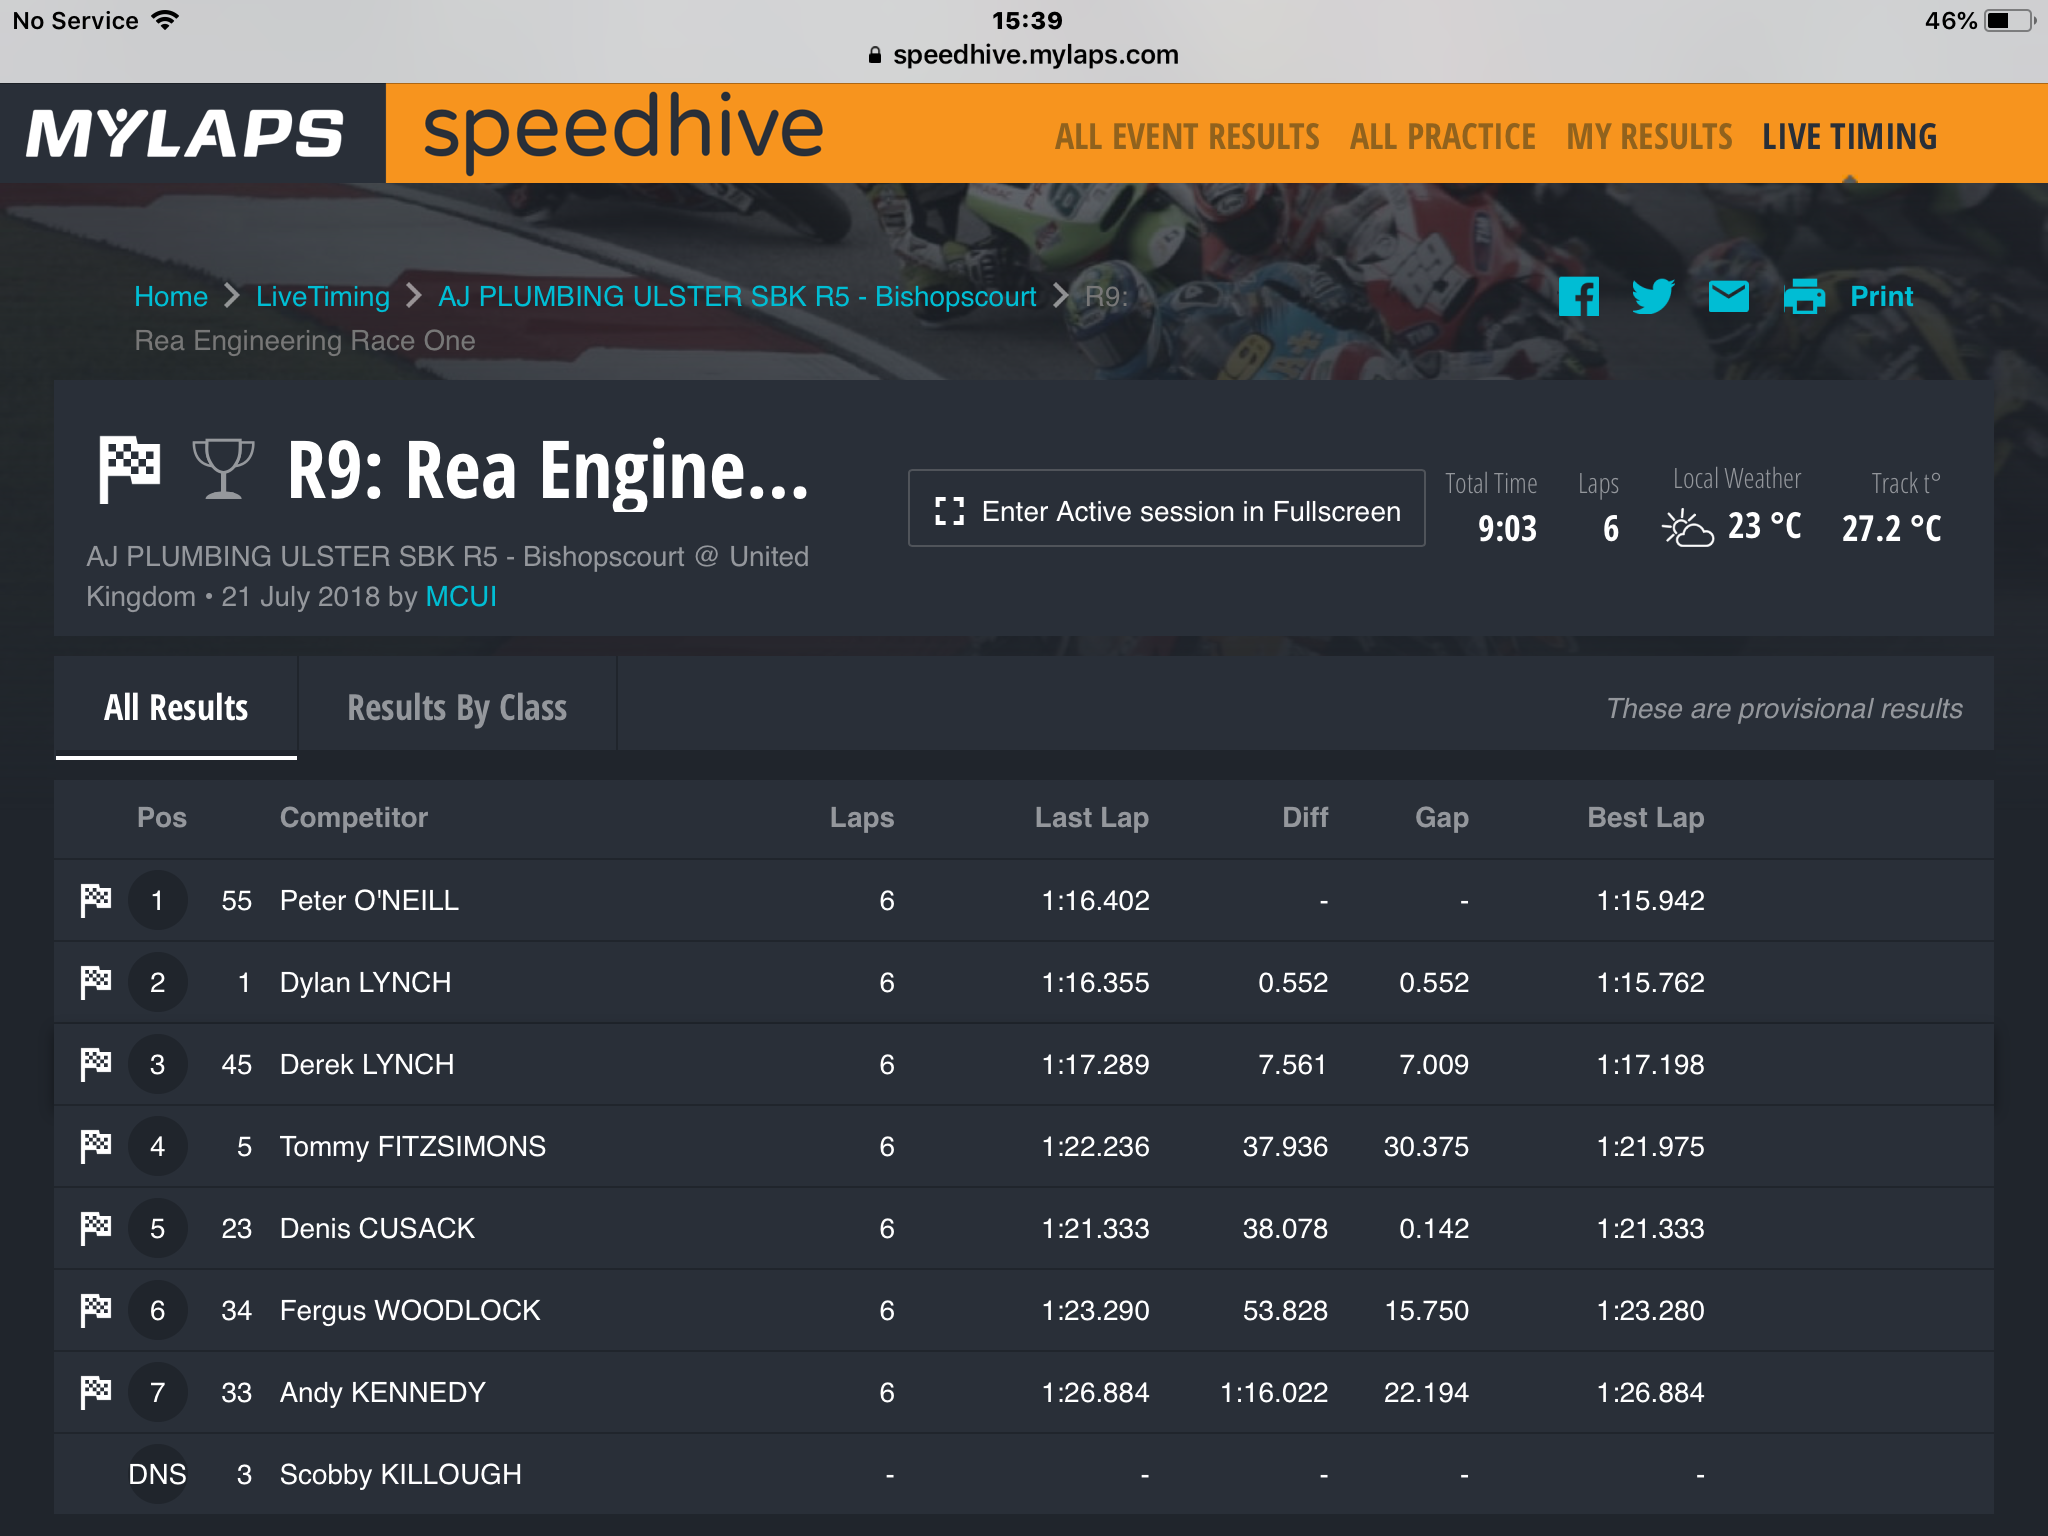The height and width of the screenshot is (1536, 2048).
Task: Select the checkered flag next to Peter O'NEILL
Action: [x=96, y=900]
